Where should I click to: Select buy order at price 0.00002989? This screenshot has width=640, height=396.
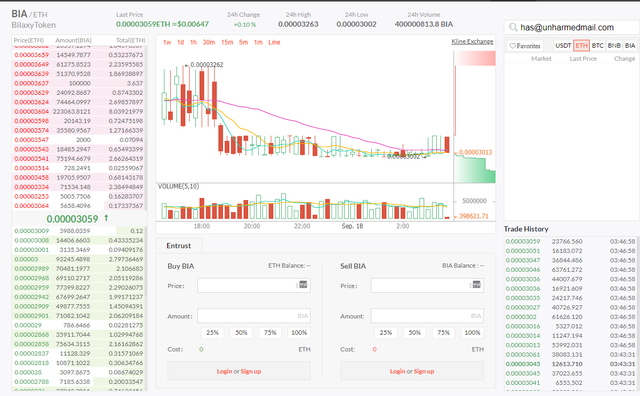pyautogui.click(x=79, y=269)
